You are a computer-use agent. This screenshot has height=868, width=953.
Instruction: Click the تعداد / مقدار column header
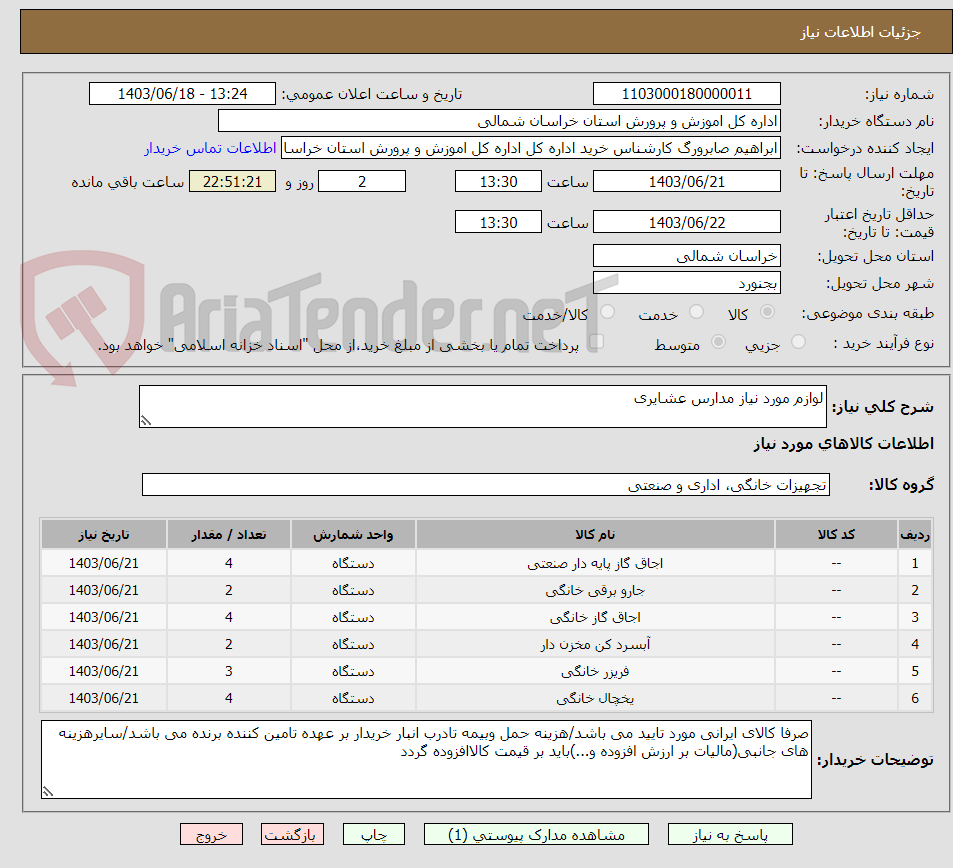point(229,534)
